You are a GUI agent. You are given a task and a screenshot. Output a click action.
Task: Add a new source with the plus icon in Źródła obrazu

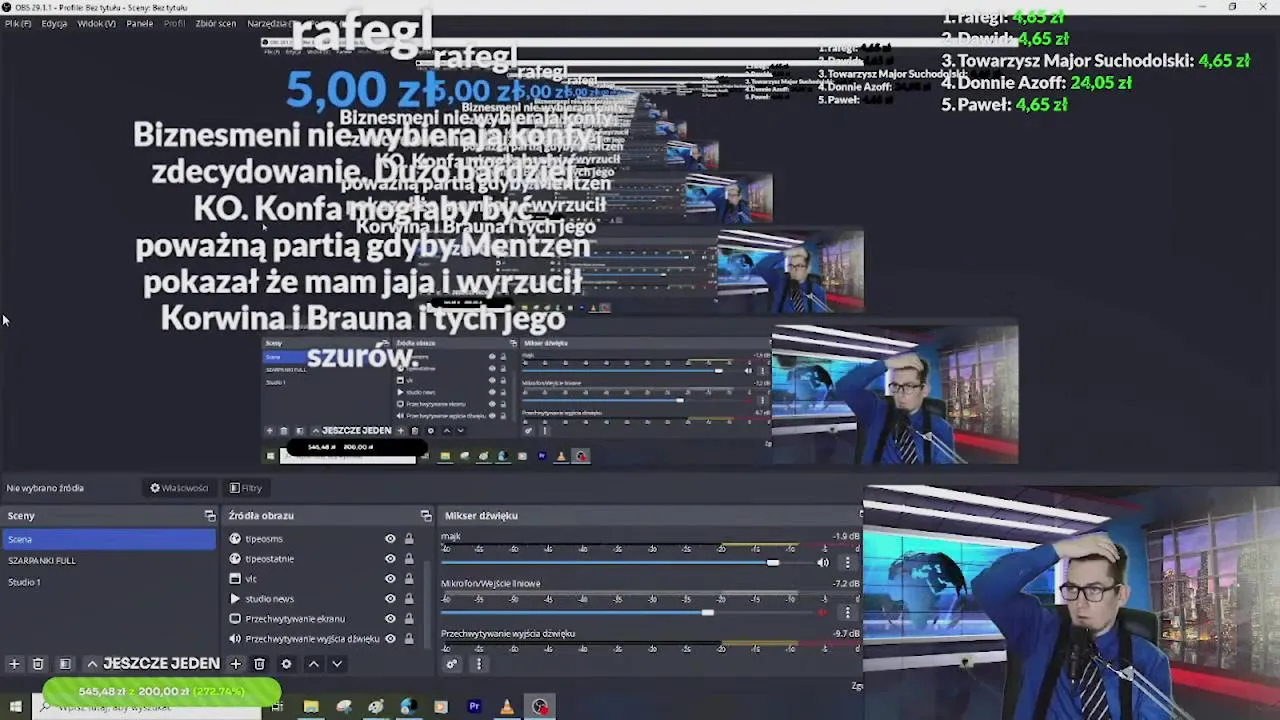pyautogui.click(x=236, y=664)
